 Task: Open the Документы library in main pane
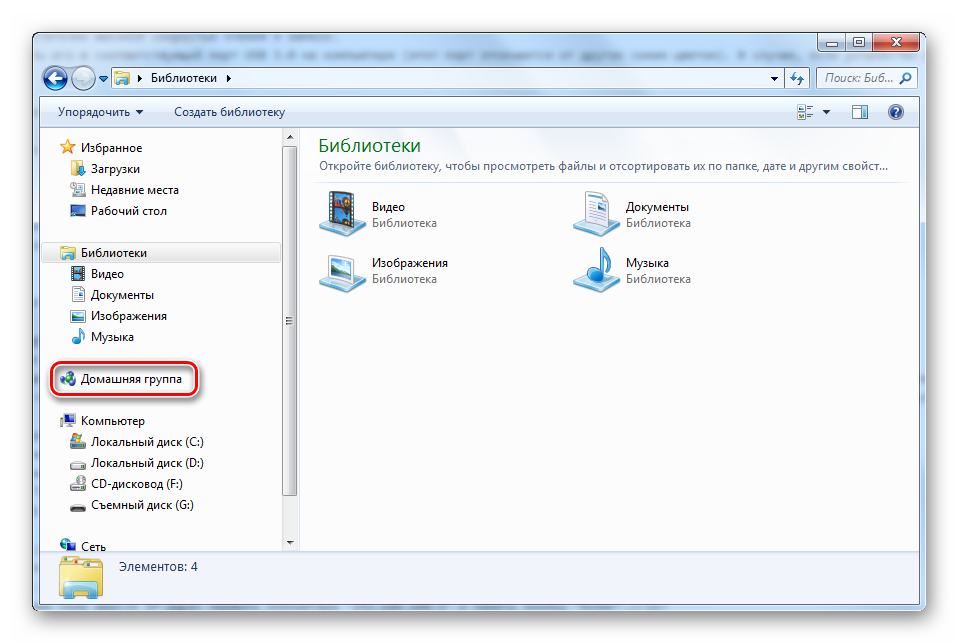(597, 214)
